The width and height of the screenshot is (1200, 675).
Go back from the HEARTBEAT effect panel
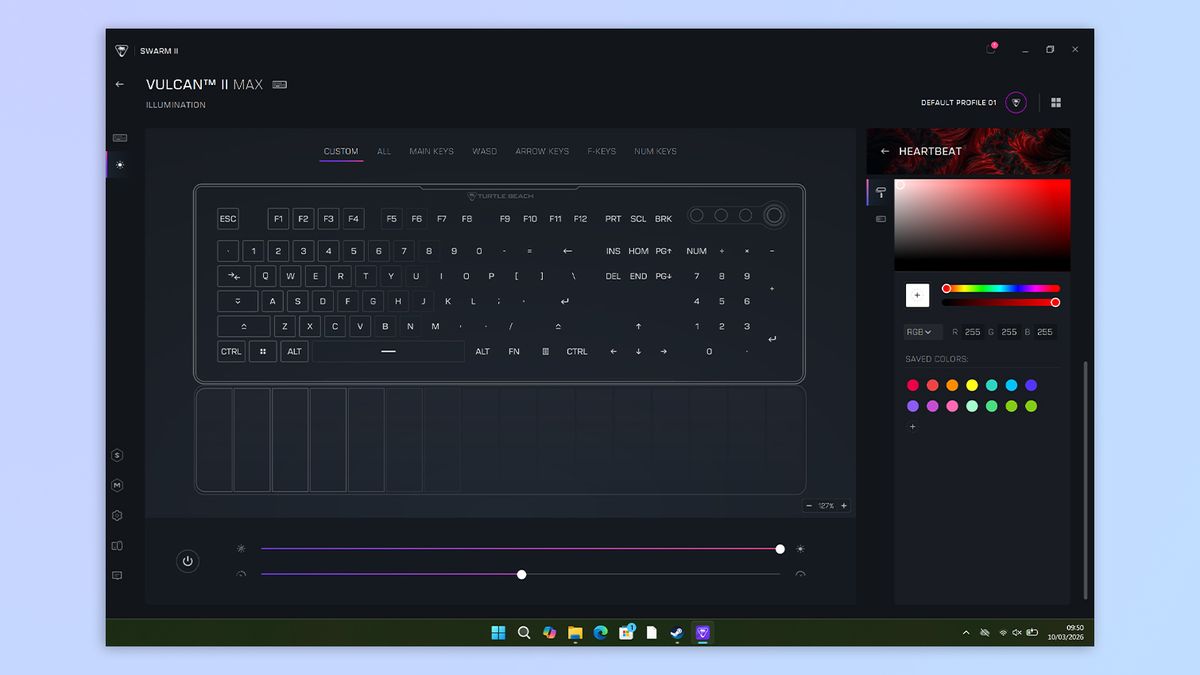tap(885, 152)
